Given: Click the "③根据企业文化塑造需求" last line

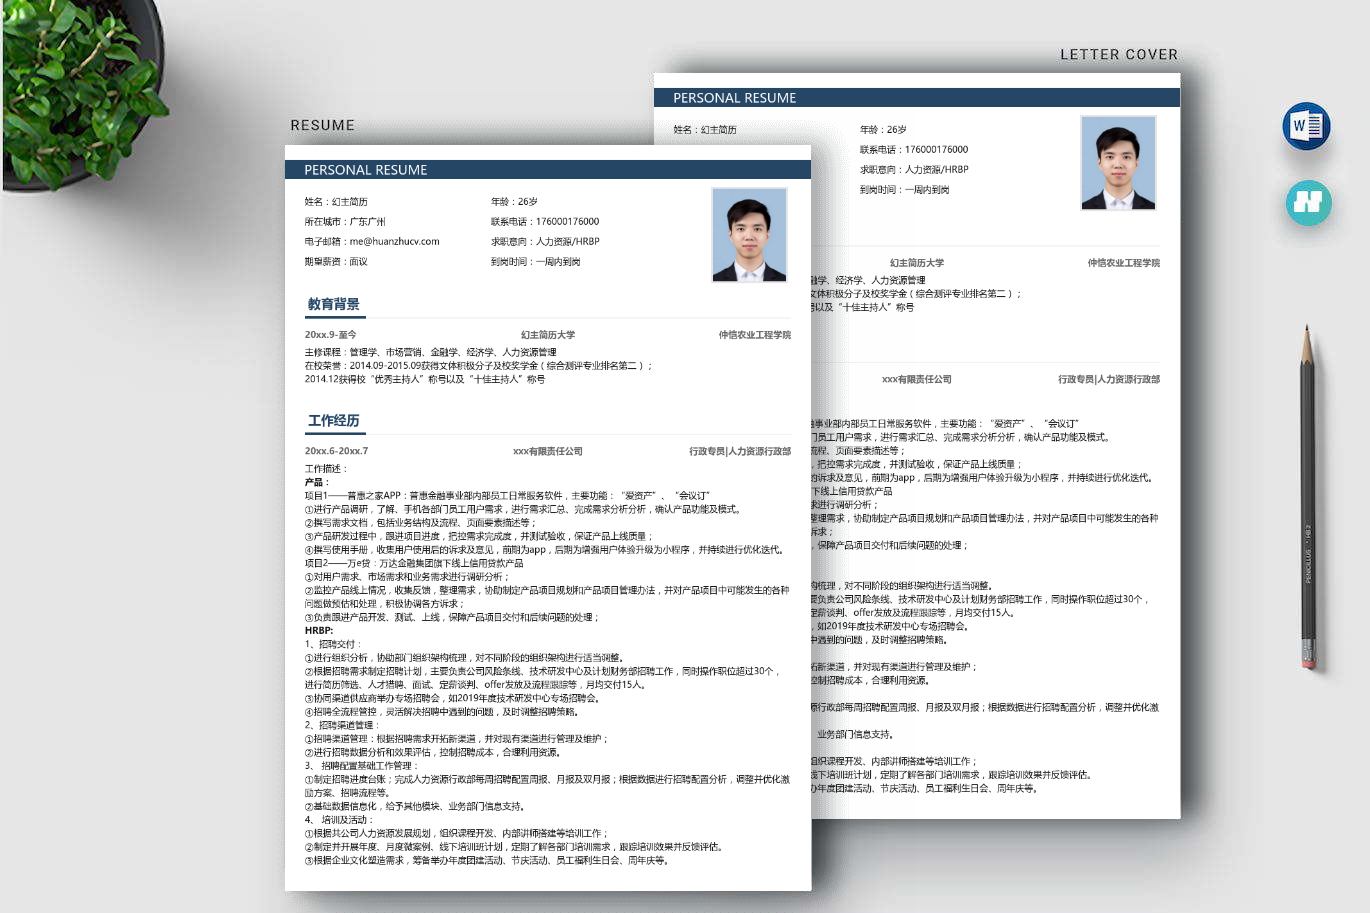Looking at the screenshot, I should pos(487,861).
